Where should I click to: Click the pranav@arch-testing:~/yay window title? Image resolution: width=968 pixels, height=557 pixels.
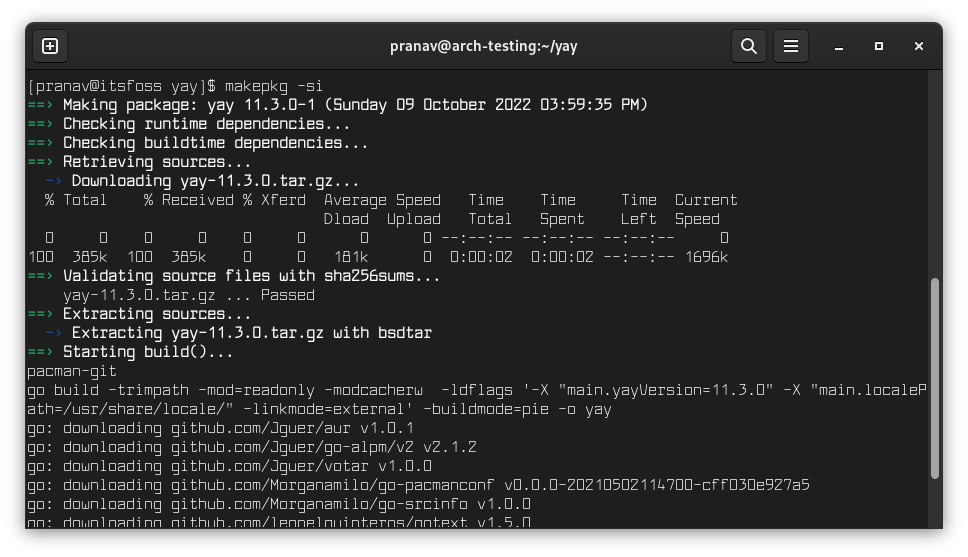[484, 46]
